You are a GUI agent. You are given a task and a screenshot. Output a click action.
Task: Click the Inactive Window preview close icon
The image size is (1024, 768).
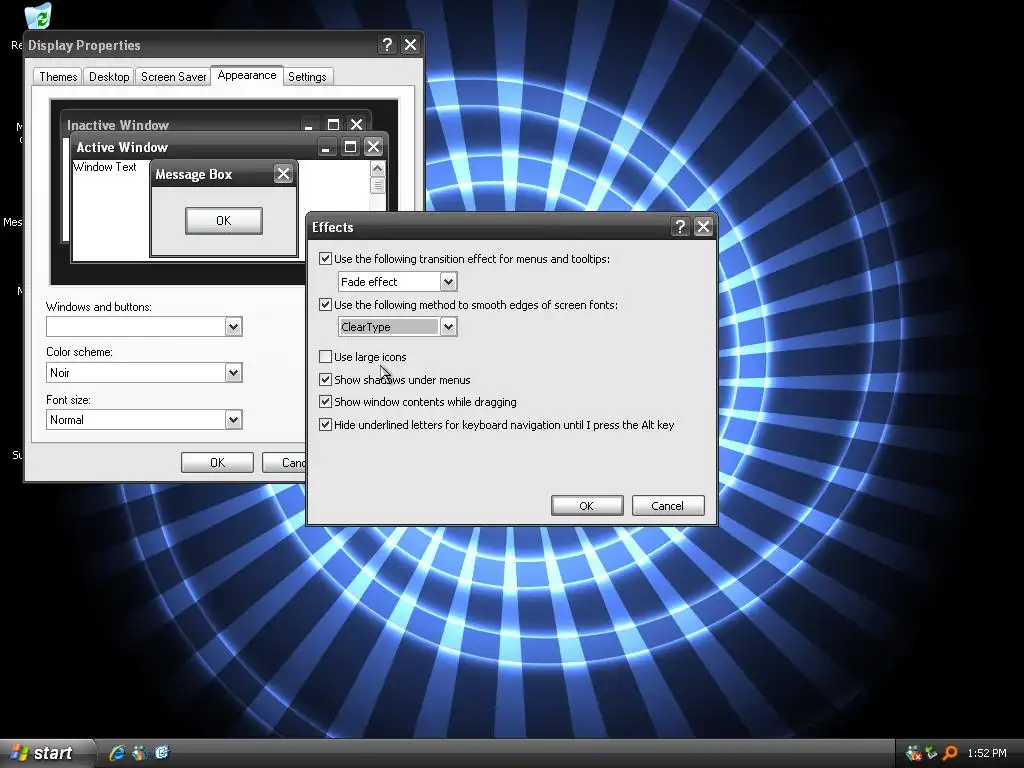tap(356, 124)
